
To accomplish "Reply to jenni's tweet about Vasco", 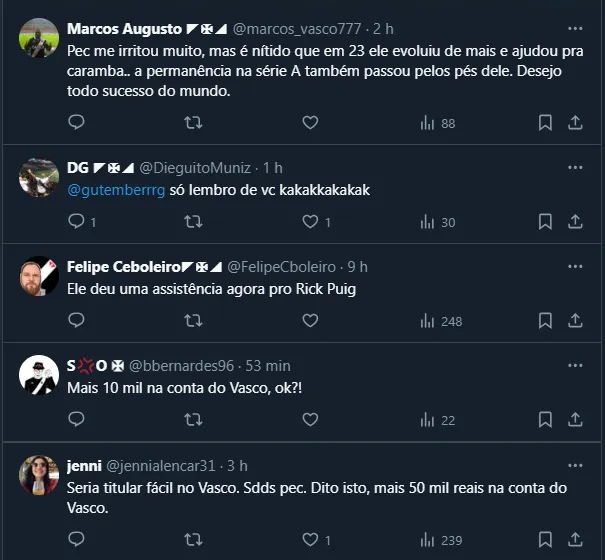I will coord(77,540).
